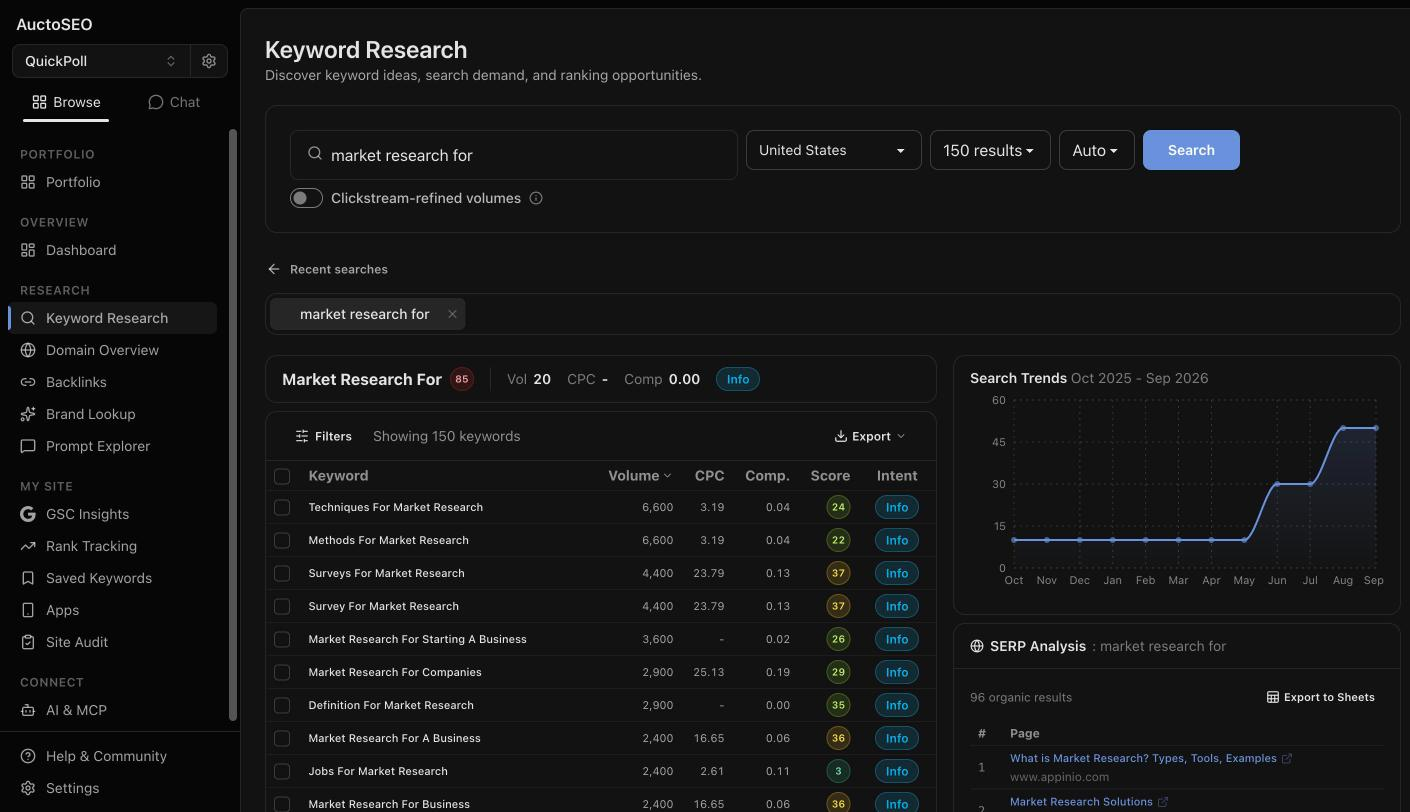The image size is (1410, 812).
Task: Select all keywords with header checkbox
Action: 282,476
